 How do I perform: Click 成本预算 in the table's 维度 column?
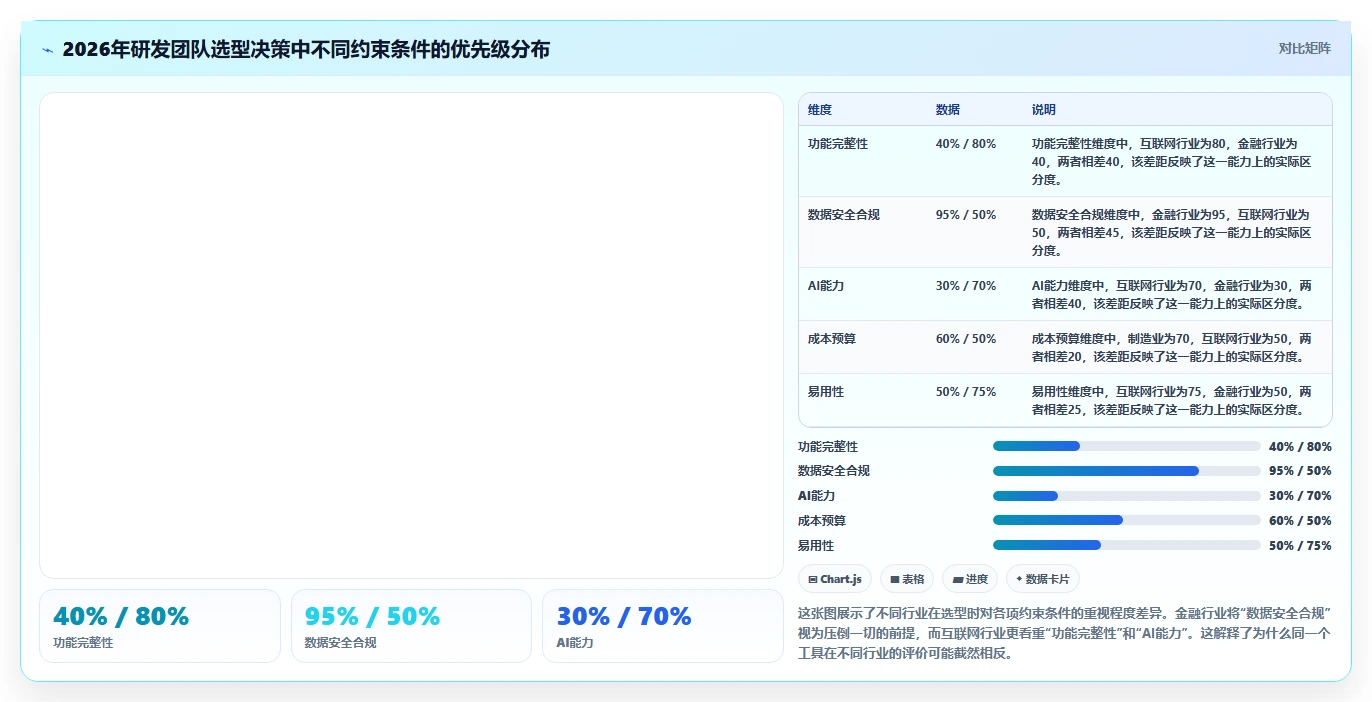pyautogui.click(x=832, y=339)
